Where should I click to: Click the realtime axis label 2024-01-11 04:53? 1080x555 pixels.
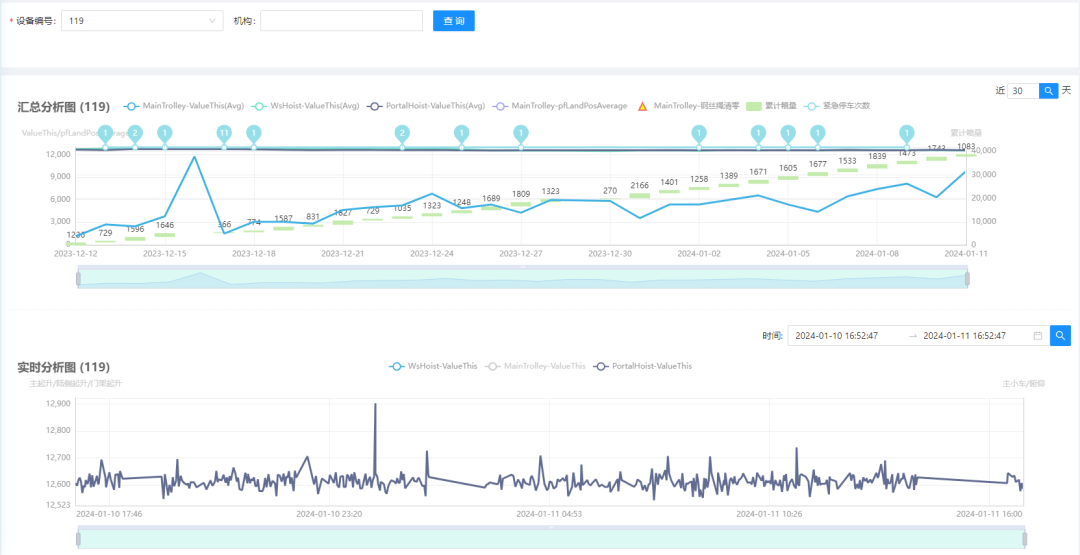click(549, 514)
